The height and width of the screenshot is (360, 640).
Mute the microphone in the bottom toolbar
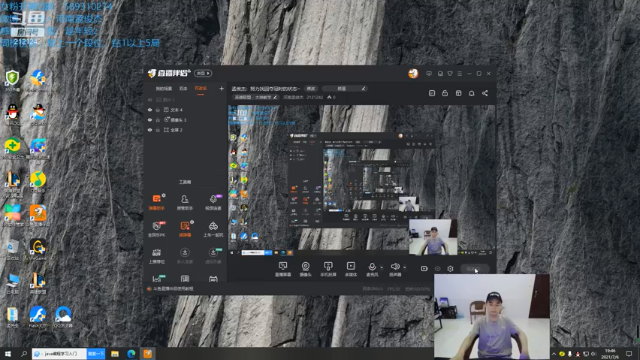coord(372,267)
